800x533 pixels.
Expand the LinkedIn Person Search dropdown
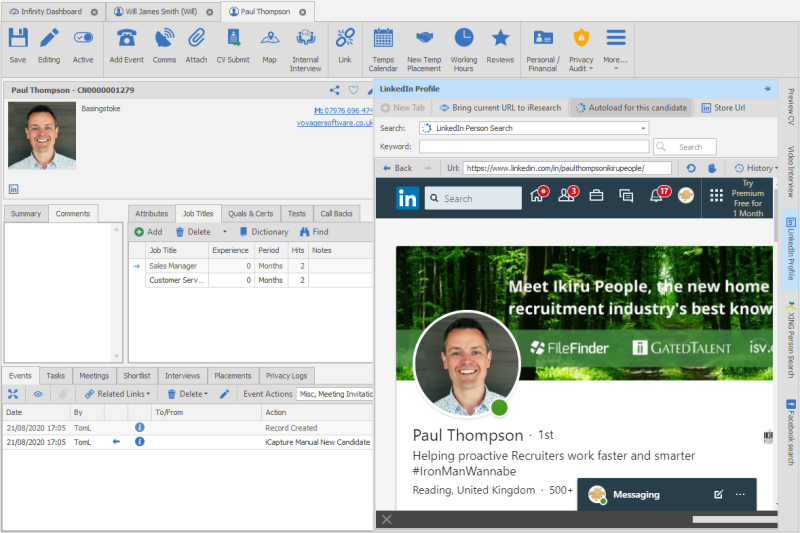642,128
